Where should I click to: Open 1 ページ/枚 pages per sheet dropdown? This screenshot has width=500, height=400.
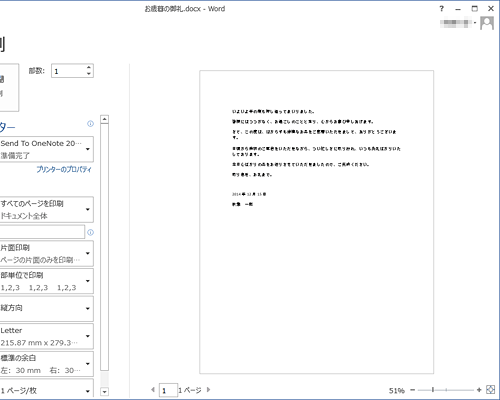tap(47, 389)
